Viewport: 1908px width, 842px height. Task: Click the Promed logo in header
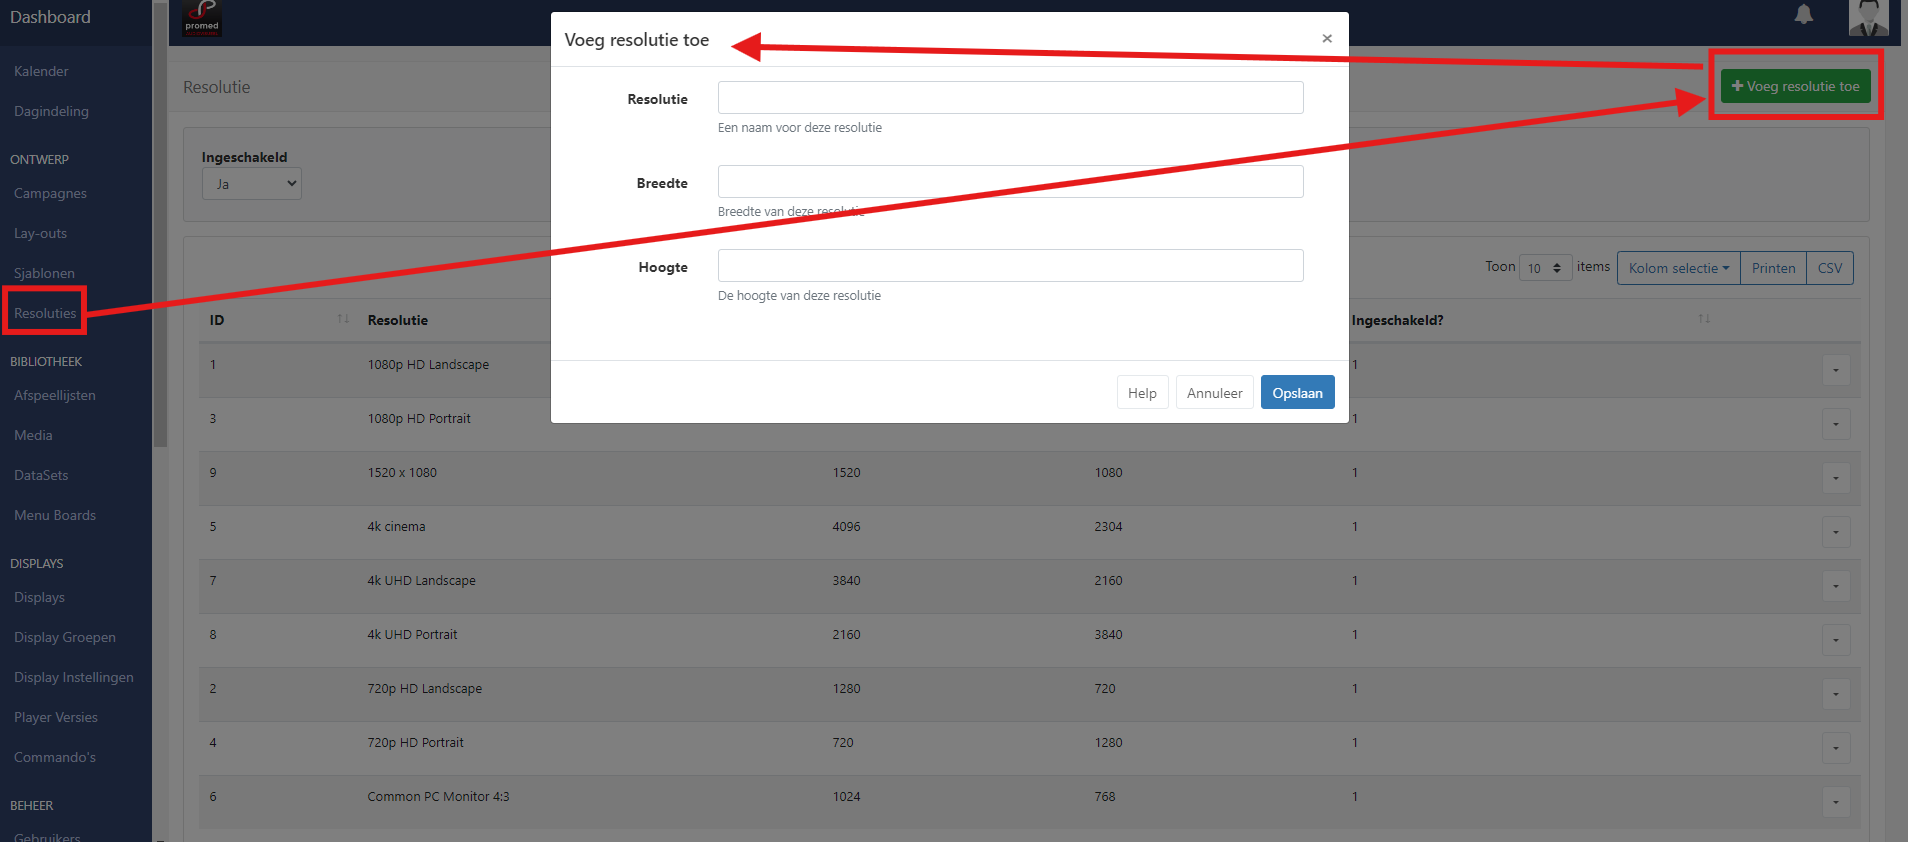point(202,18)
